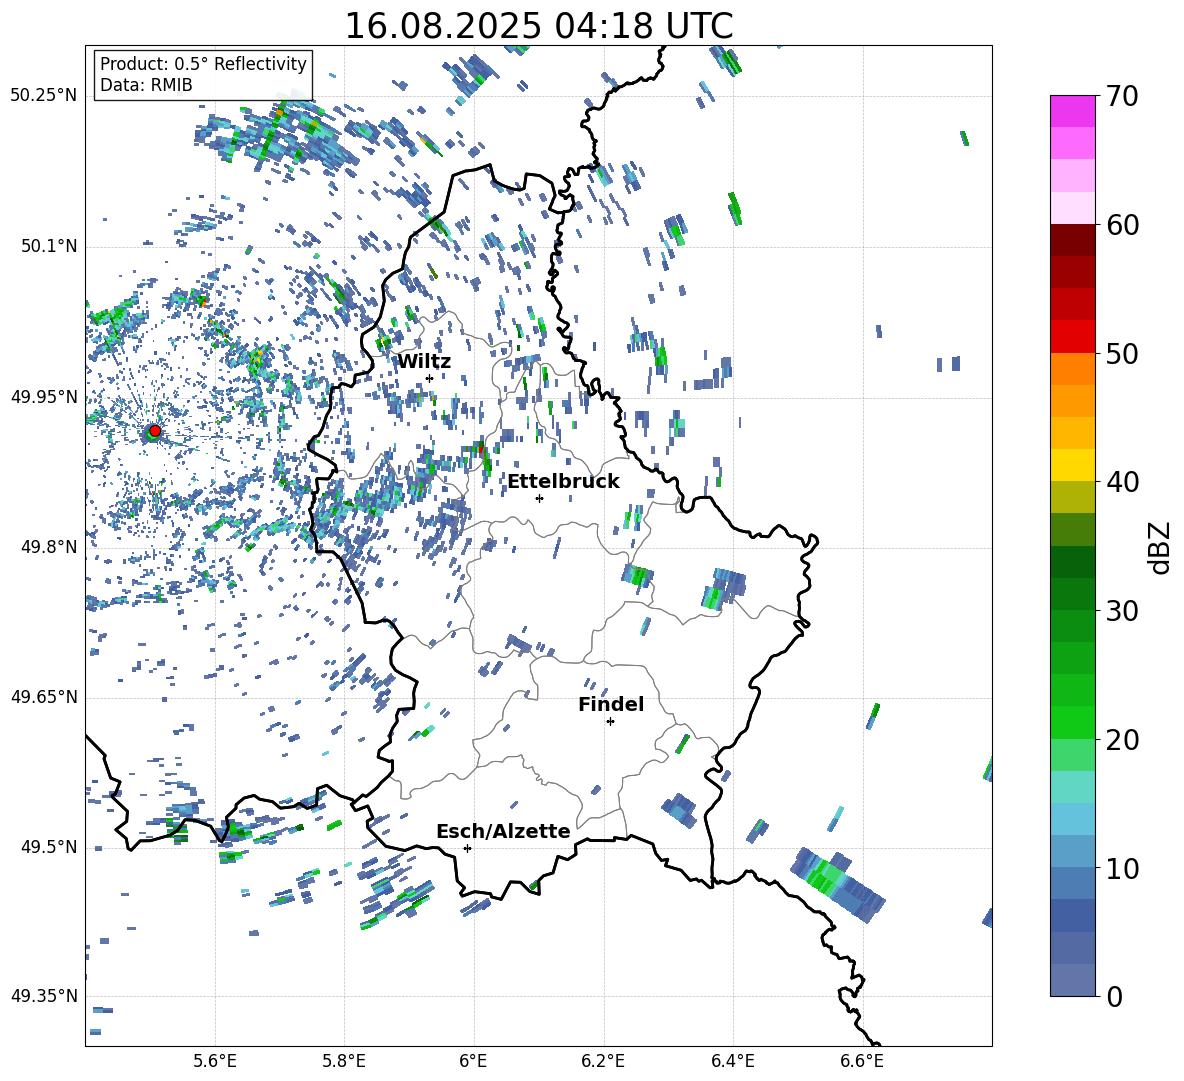Click the 6.2°E longitude label

point(603,1061)
